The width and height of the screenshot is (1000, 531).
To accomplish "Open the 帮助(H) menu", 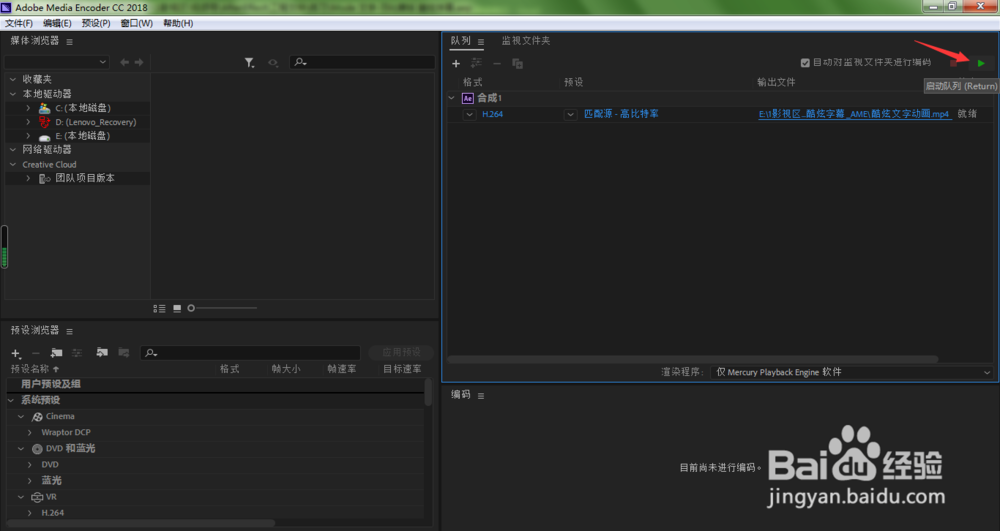I will tap(178, 23).
